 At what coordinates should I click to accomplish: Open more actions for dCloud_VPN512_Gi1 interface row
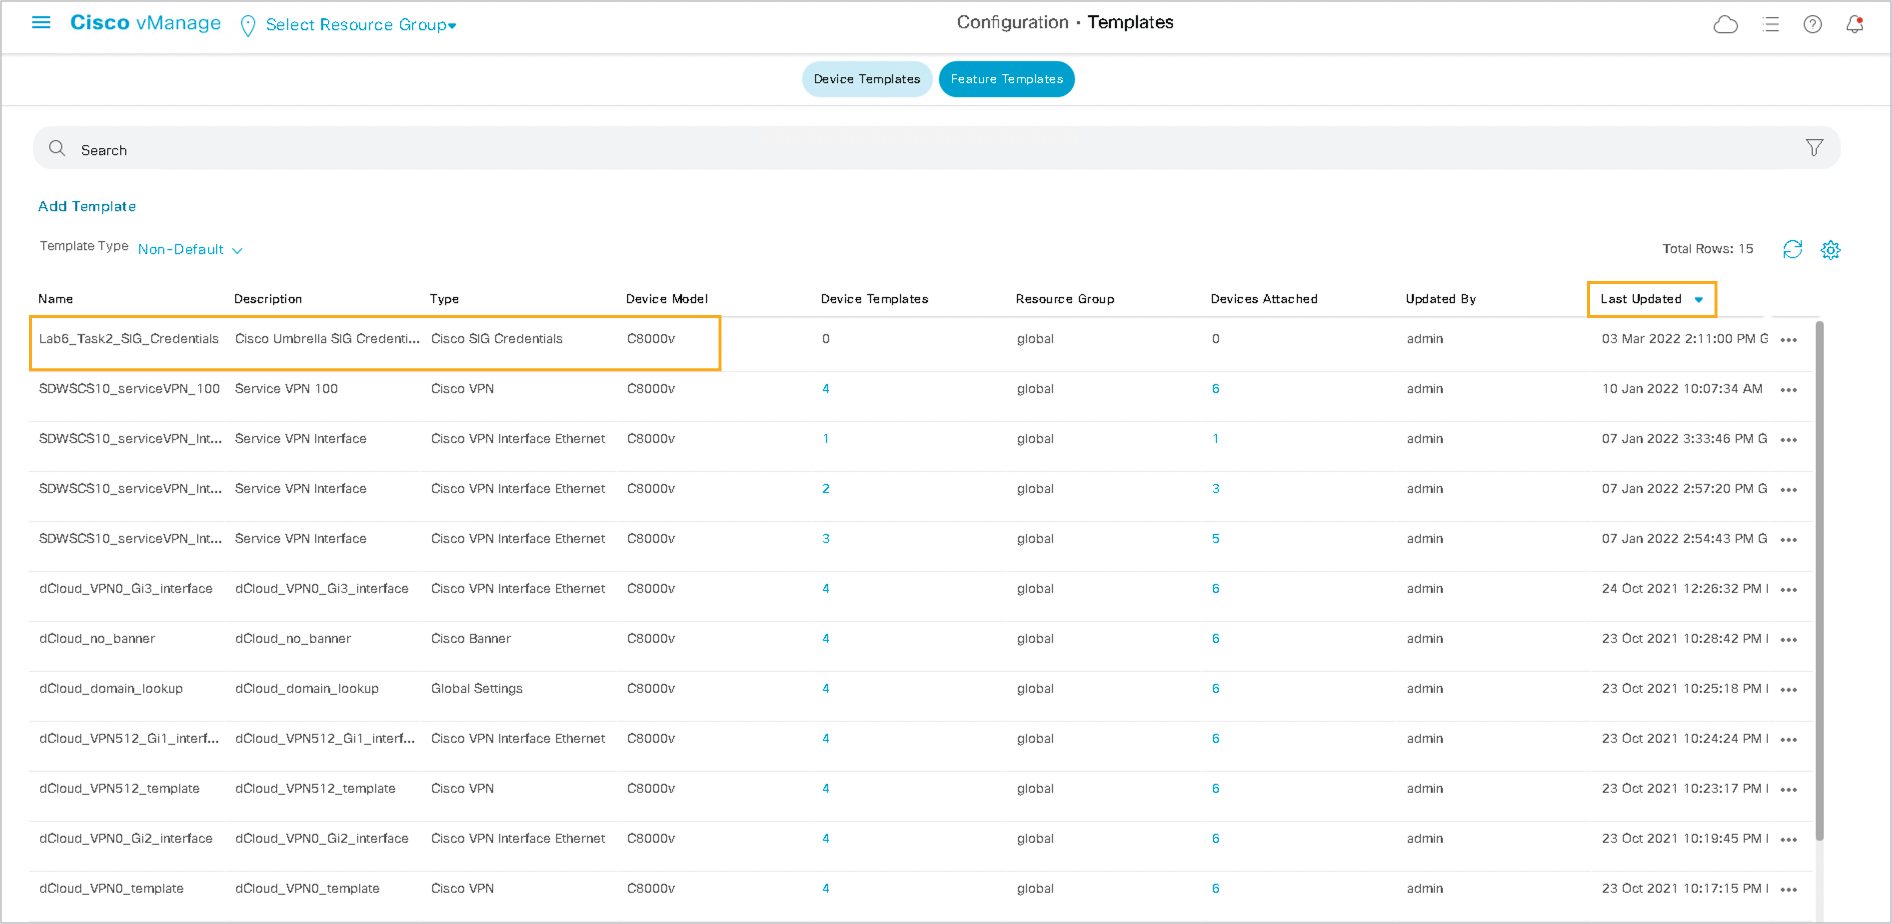tap(1789, 740)
